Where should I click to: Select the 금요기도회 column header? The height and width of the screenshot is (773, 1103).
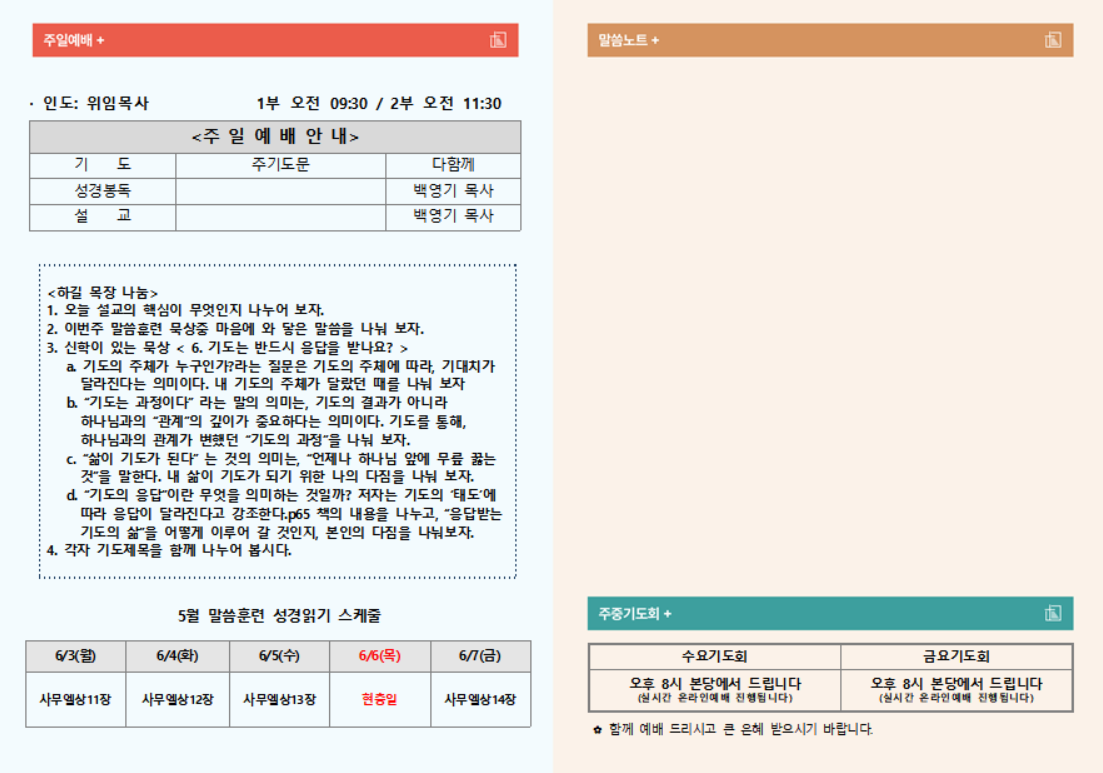coord(956,657)
